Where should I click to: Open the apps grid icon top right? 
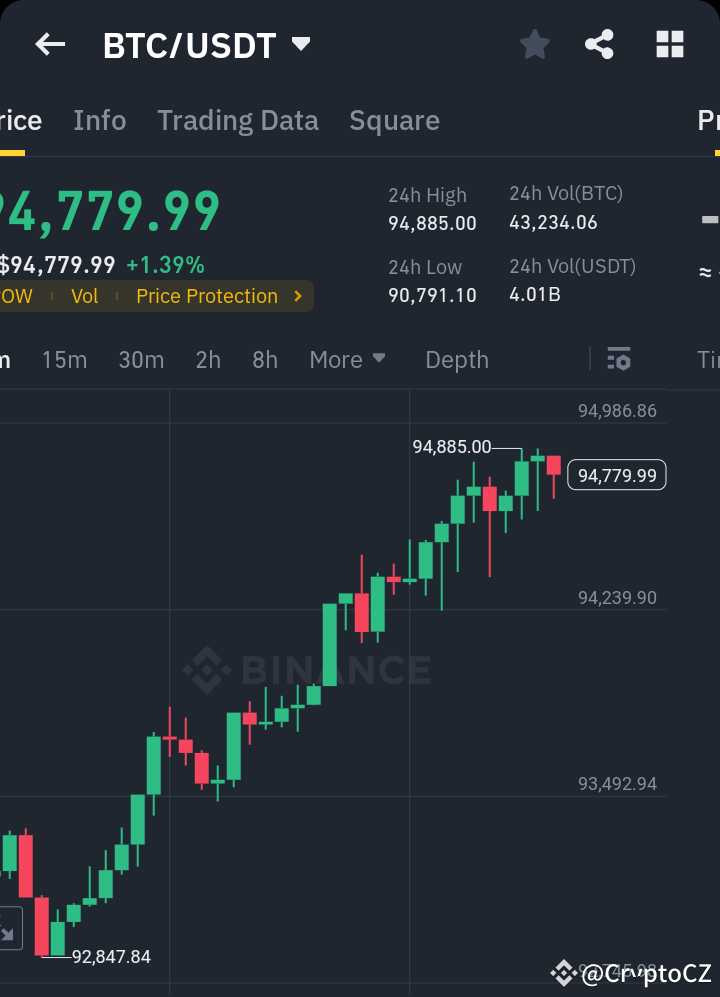(669, 44)
